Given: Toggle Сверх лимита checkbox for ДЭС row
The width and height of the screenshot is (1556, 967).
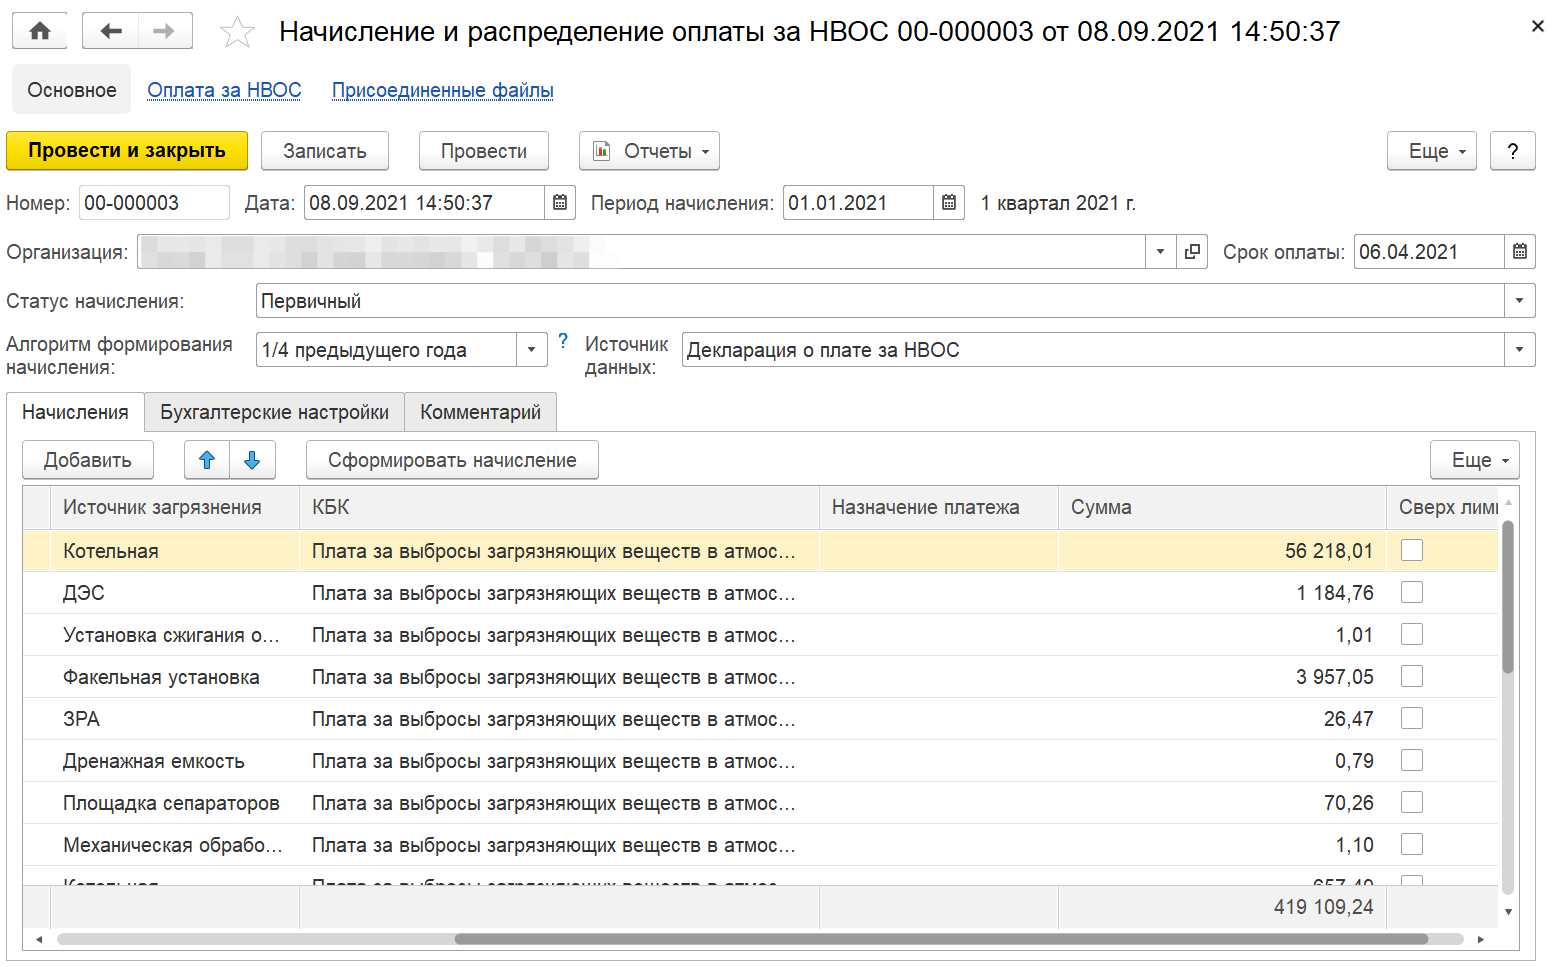Looking at the screenshot, I should tap(1411, 592).
